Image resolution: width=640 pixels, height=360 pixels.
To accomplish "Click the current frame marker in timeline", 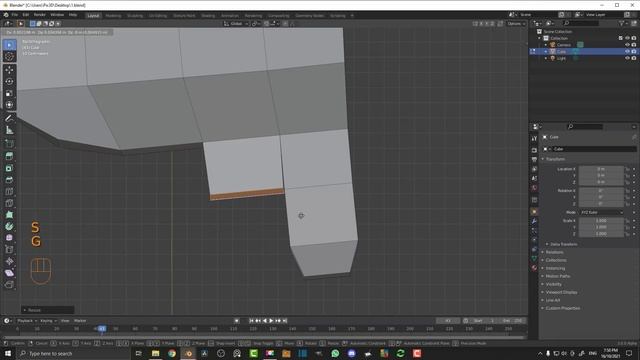I will (x=102, y=329).
